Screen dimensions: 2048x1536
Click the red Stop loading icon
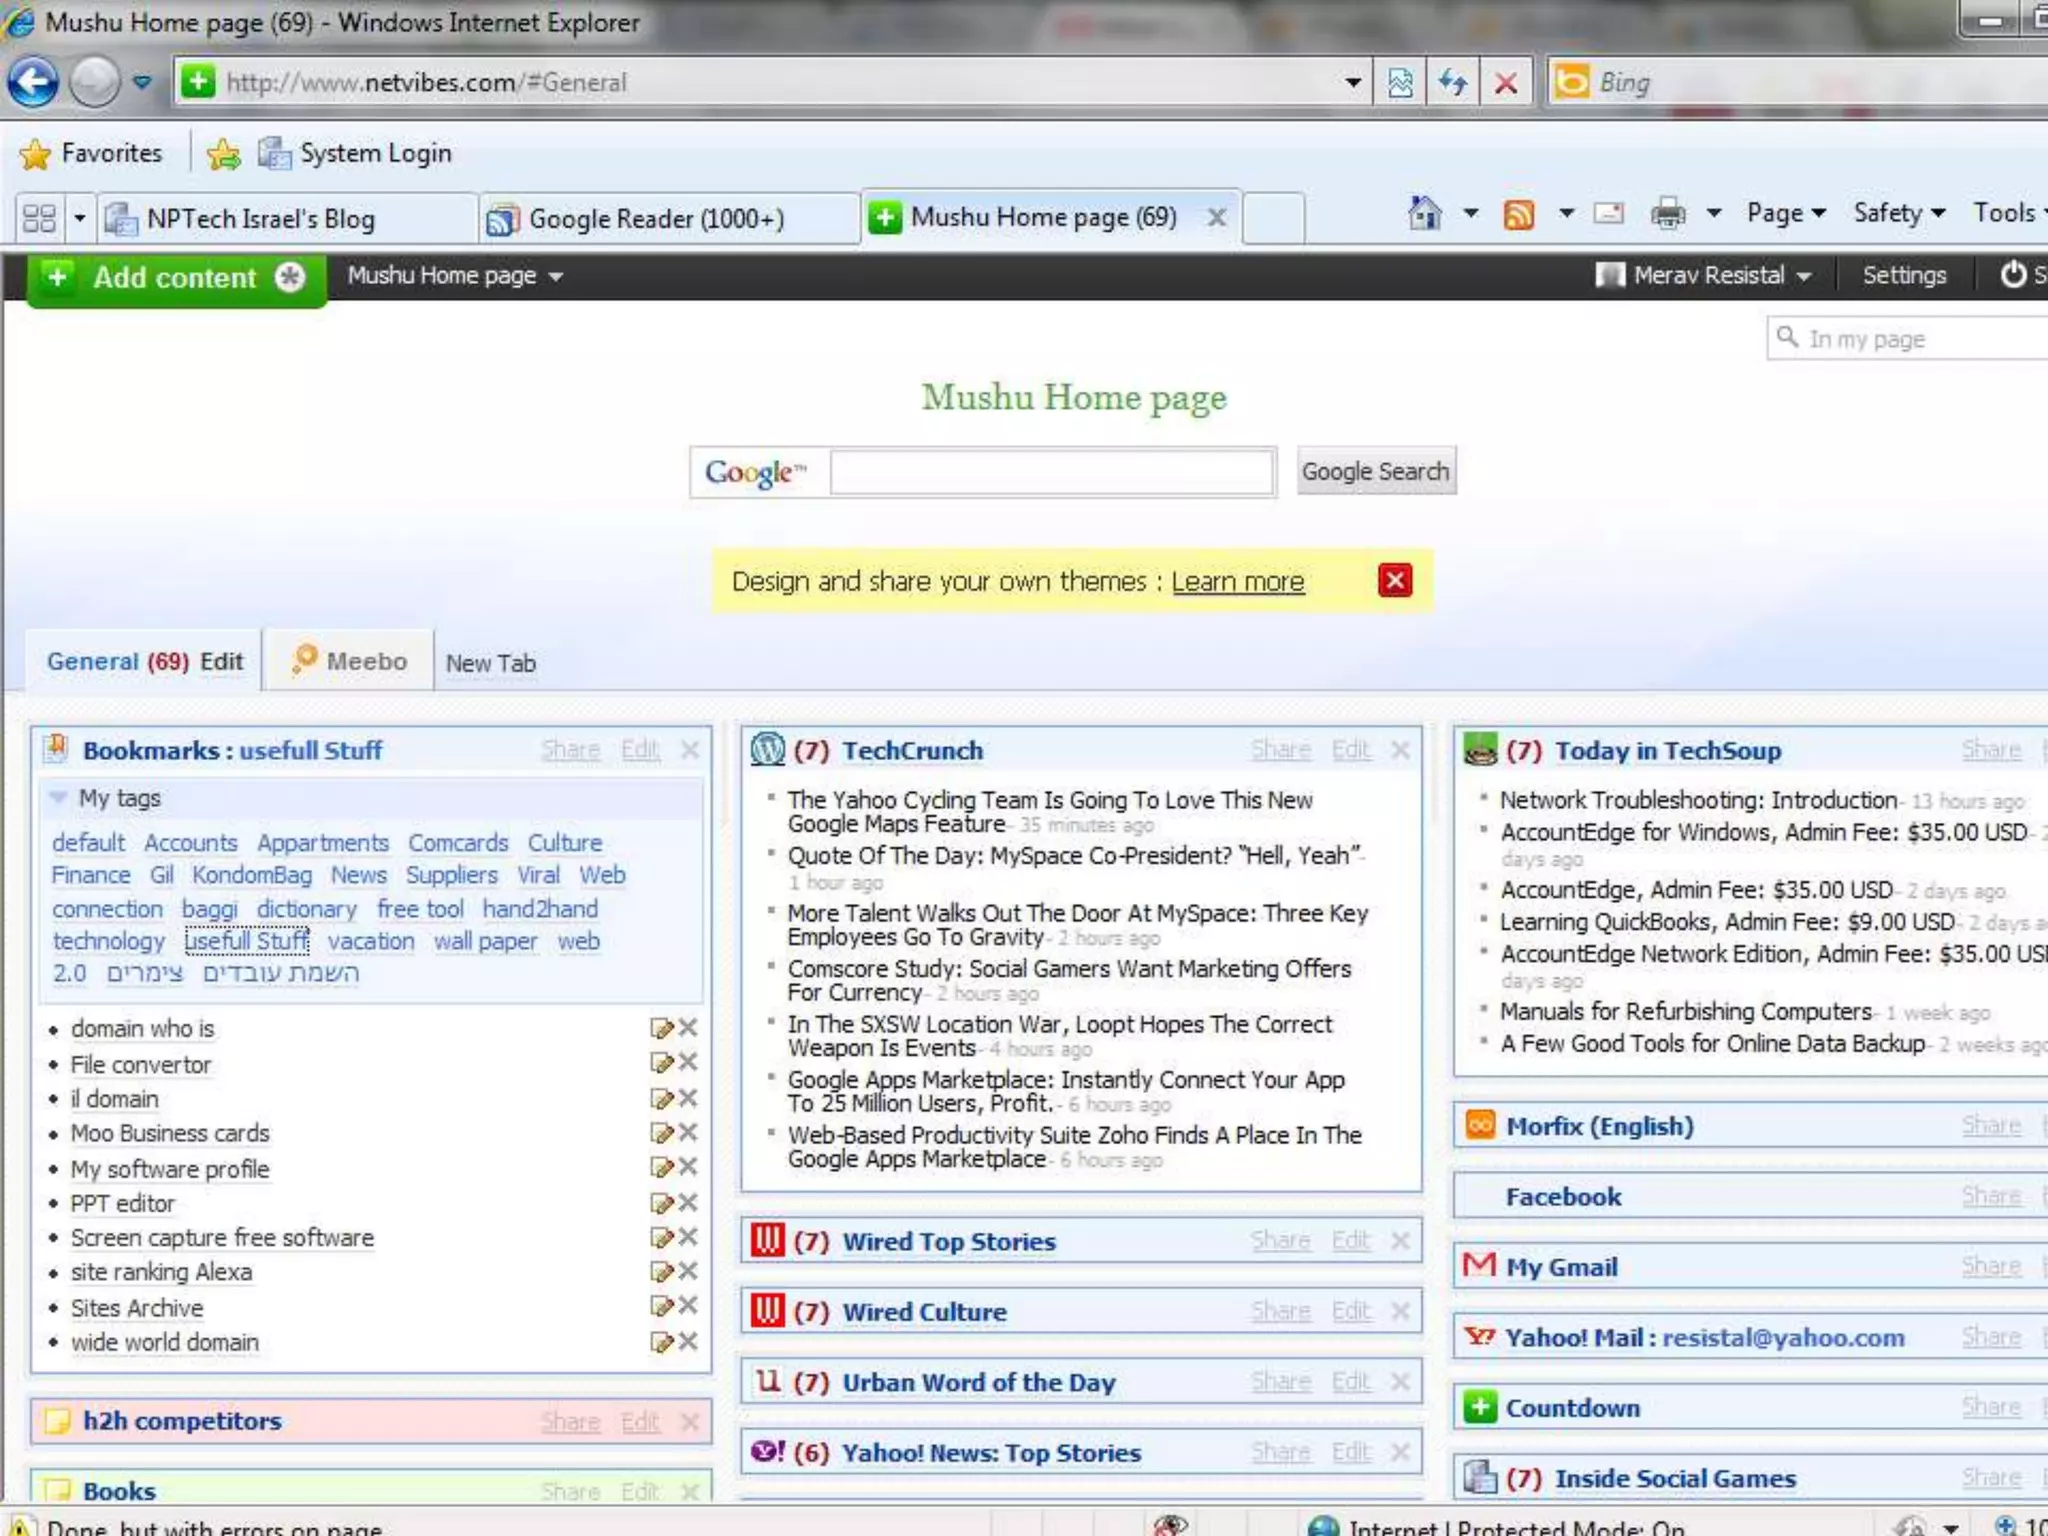pos(1505,83)
